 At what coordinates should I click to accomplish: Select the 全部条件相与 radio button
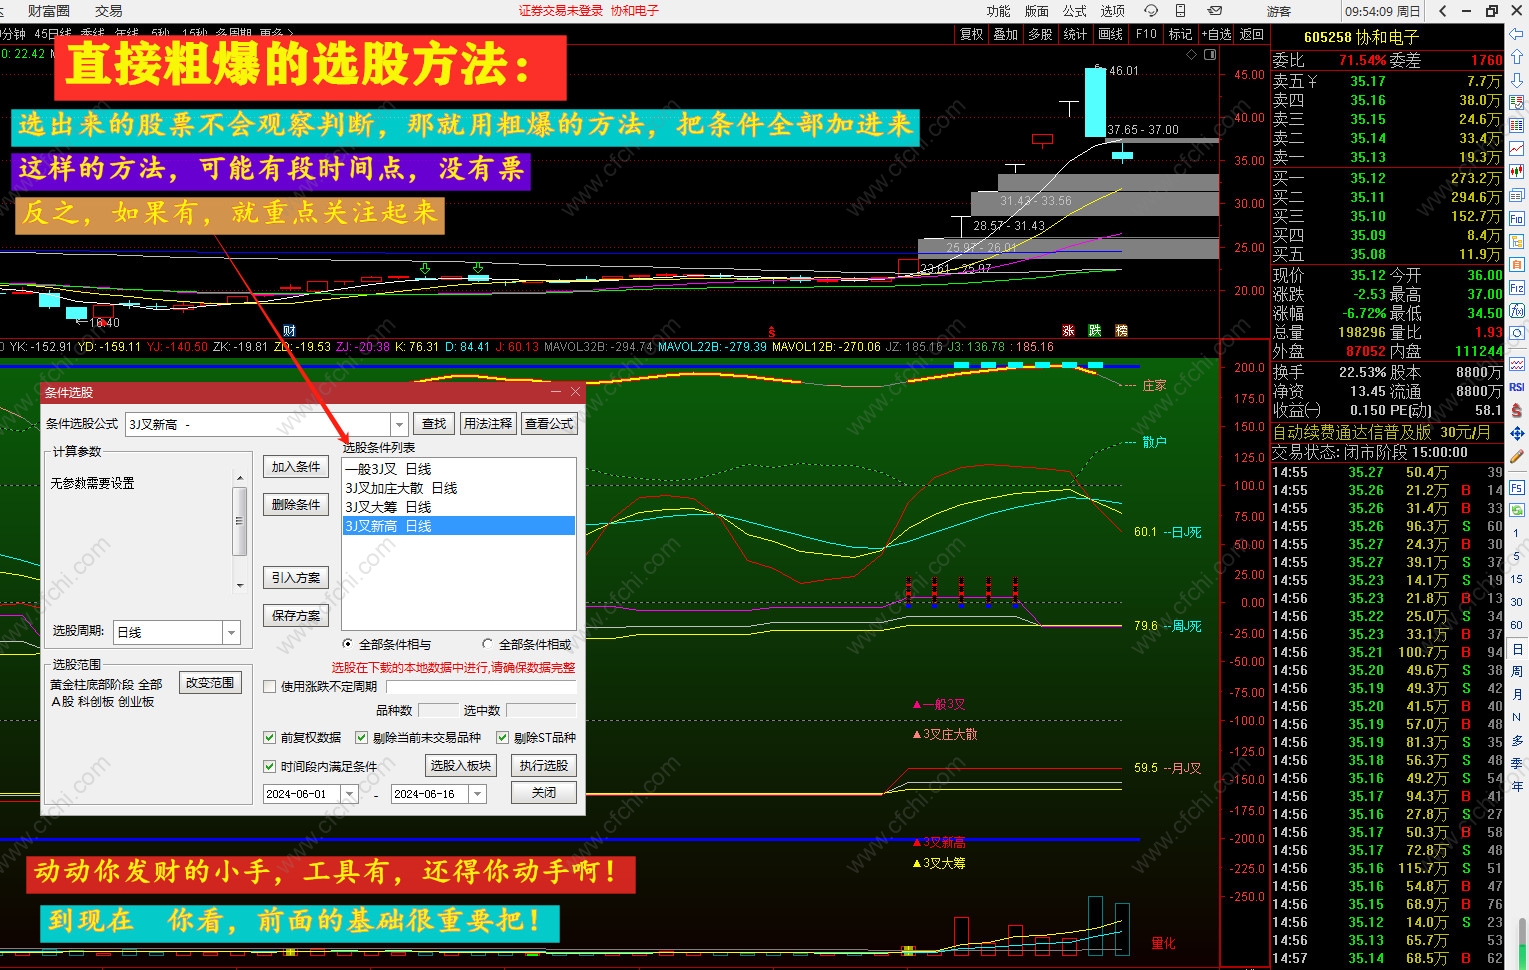tap(348, 644)
